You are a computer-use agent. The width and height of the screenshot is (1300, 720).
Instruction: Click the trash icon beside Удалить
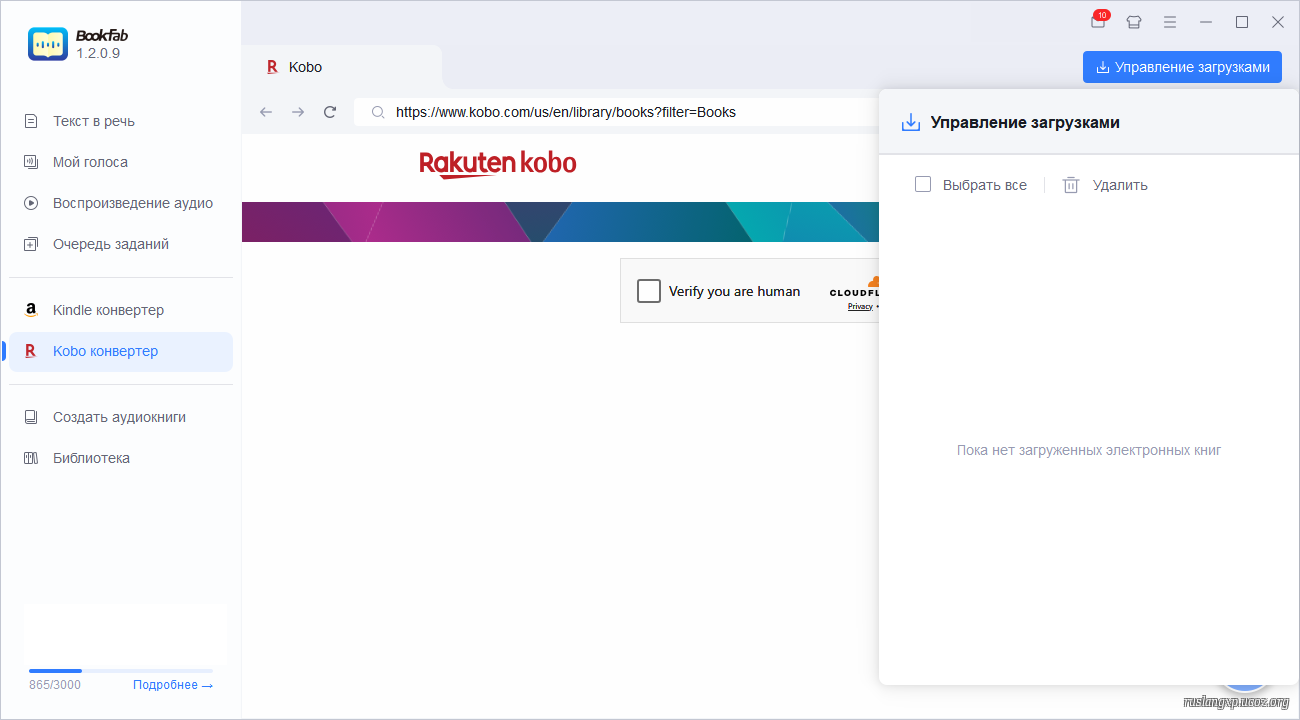(1071, 185)
